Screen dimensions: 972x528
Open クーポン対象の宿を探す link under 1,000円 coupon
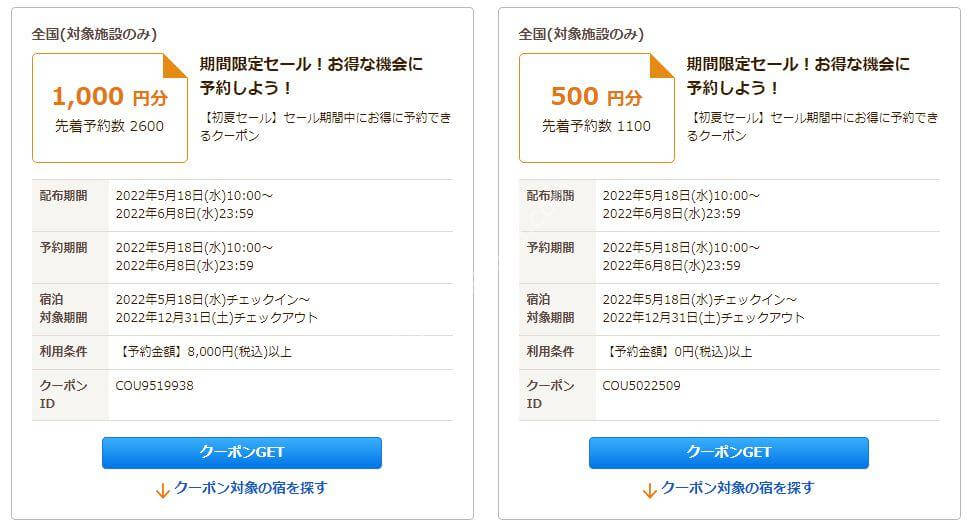click(x=250, y=488)
